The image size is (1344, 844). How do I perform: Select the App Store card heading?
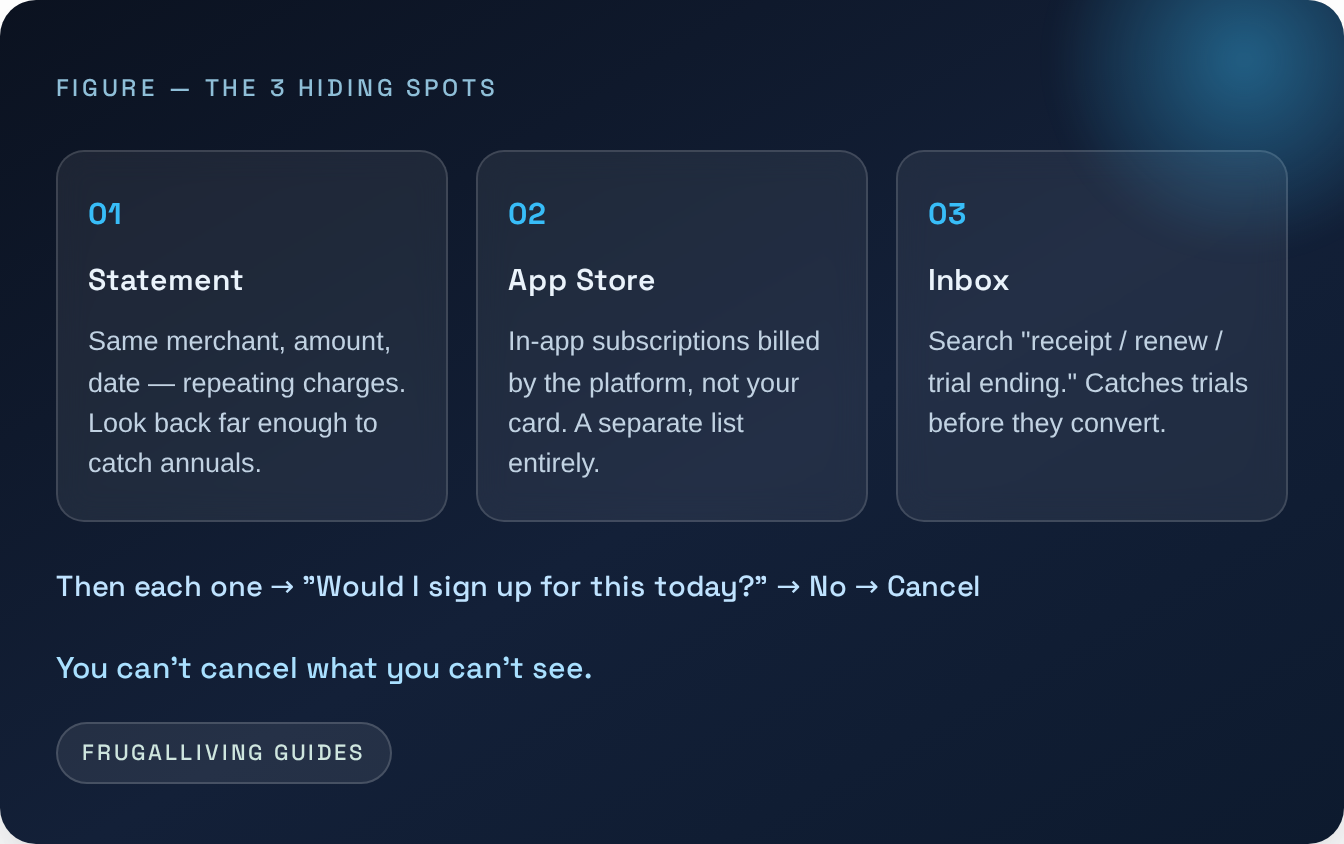[x=581, y=280]
